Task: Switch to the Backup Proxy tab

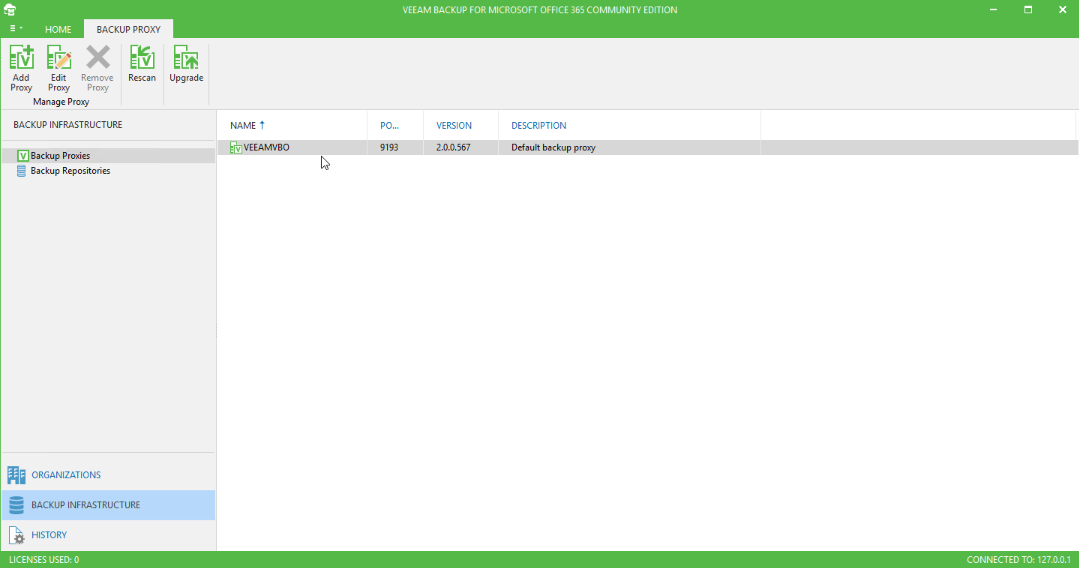Action: pos(128,30)
